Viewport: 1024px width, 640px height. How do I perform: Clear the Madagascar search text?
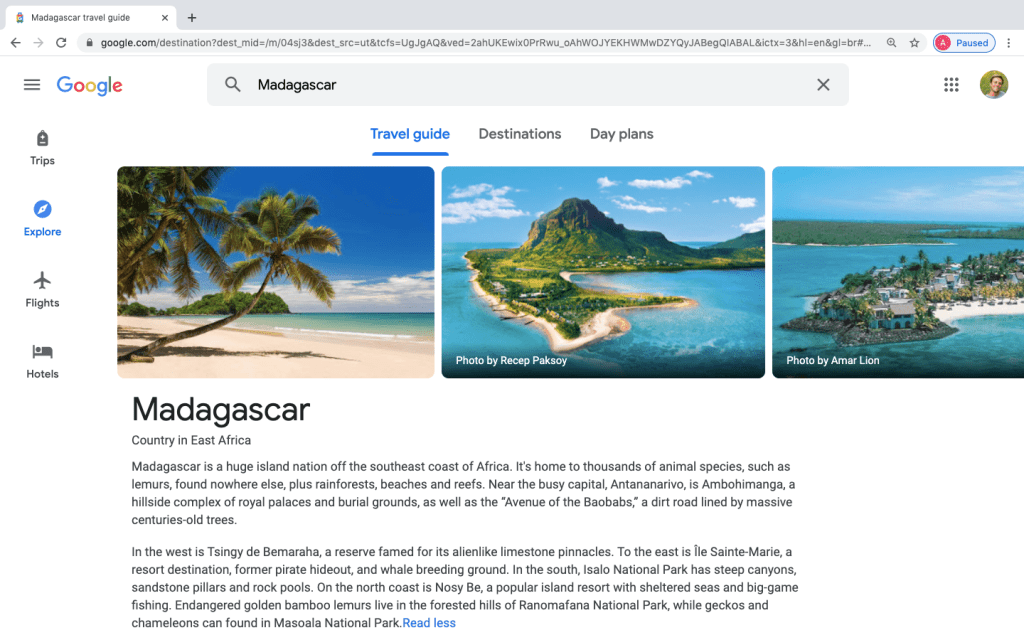pyautogui.click(x=823, y=85)
